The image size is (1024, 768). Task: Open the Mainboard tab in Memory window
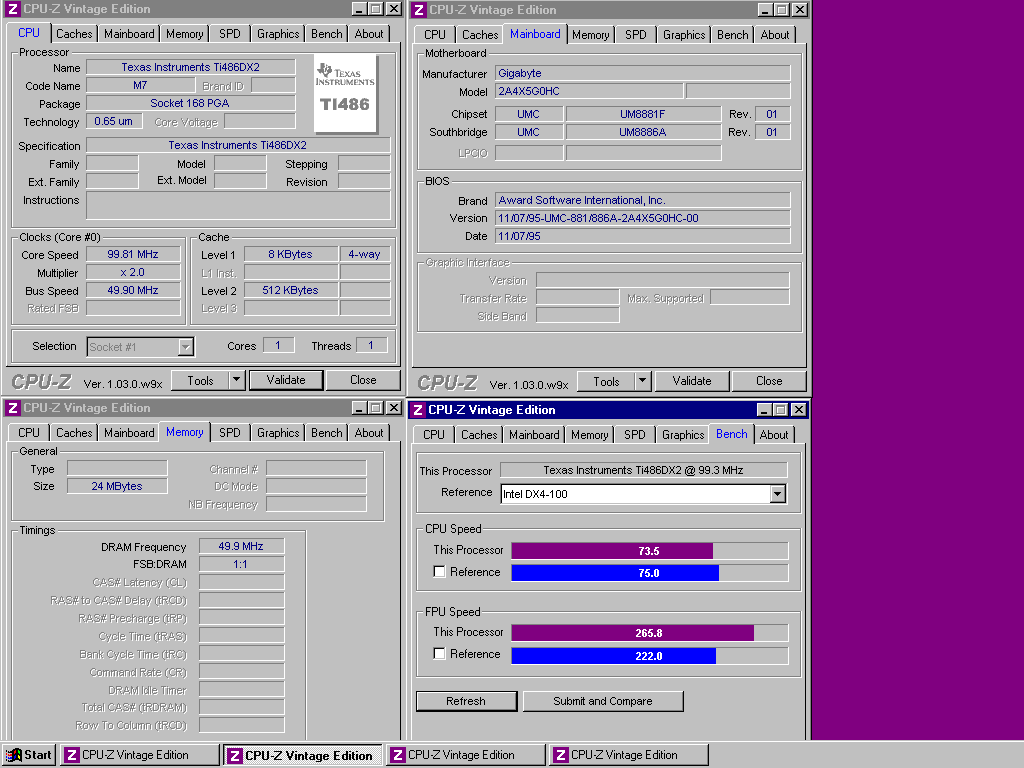129,433
